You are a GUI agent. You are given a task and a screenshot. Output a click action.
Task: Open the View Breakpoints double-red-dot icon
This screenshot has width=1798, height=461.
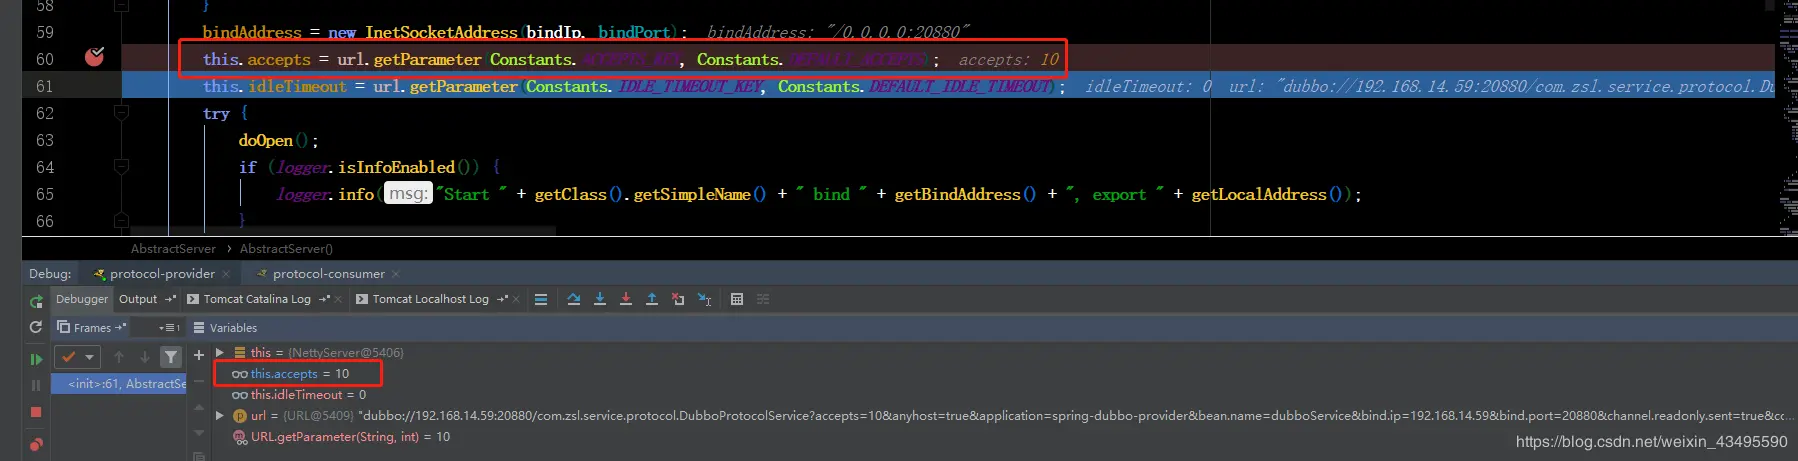(36, 445)
